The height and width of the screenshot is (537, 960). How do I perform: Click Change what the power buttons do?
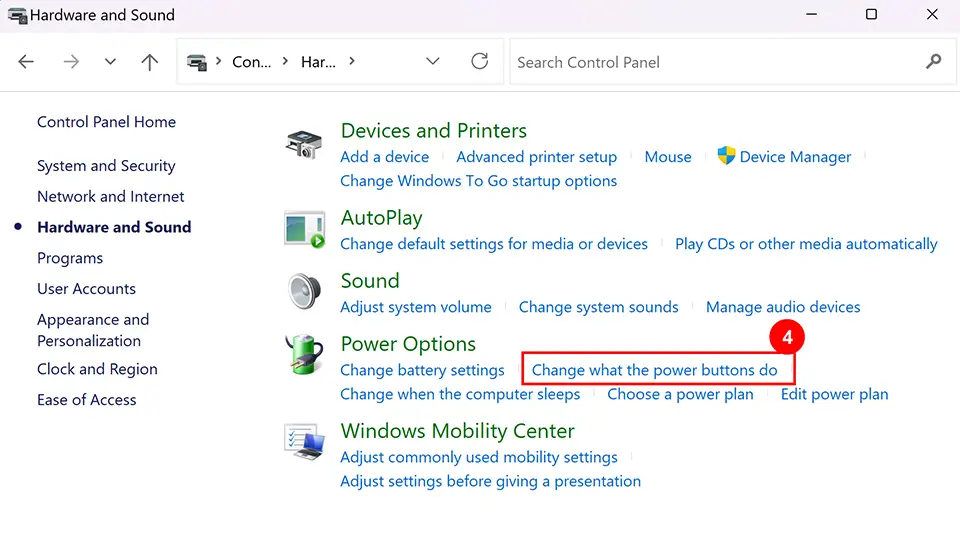point(654,370)
